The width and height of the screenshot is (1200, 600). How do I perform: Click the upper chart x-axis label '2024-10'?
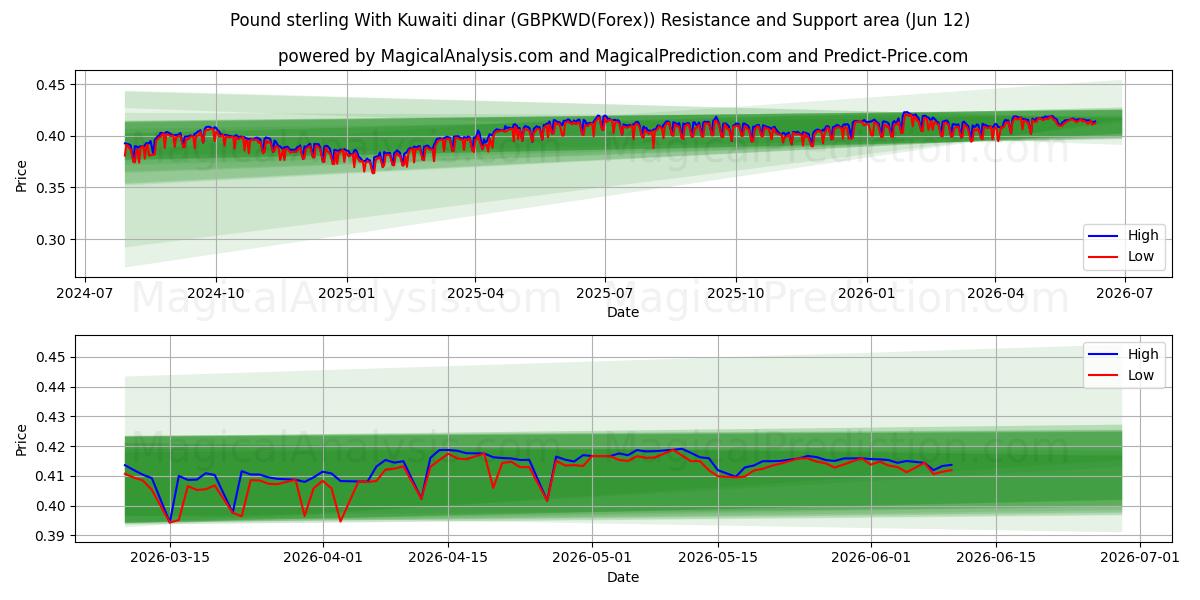(x=216, y=294)
